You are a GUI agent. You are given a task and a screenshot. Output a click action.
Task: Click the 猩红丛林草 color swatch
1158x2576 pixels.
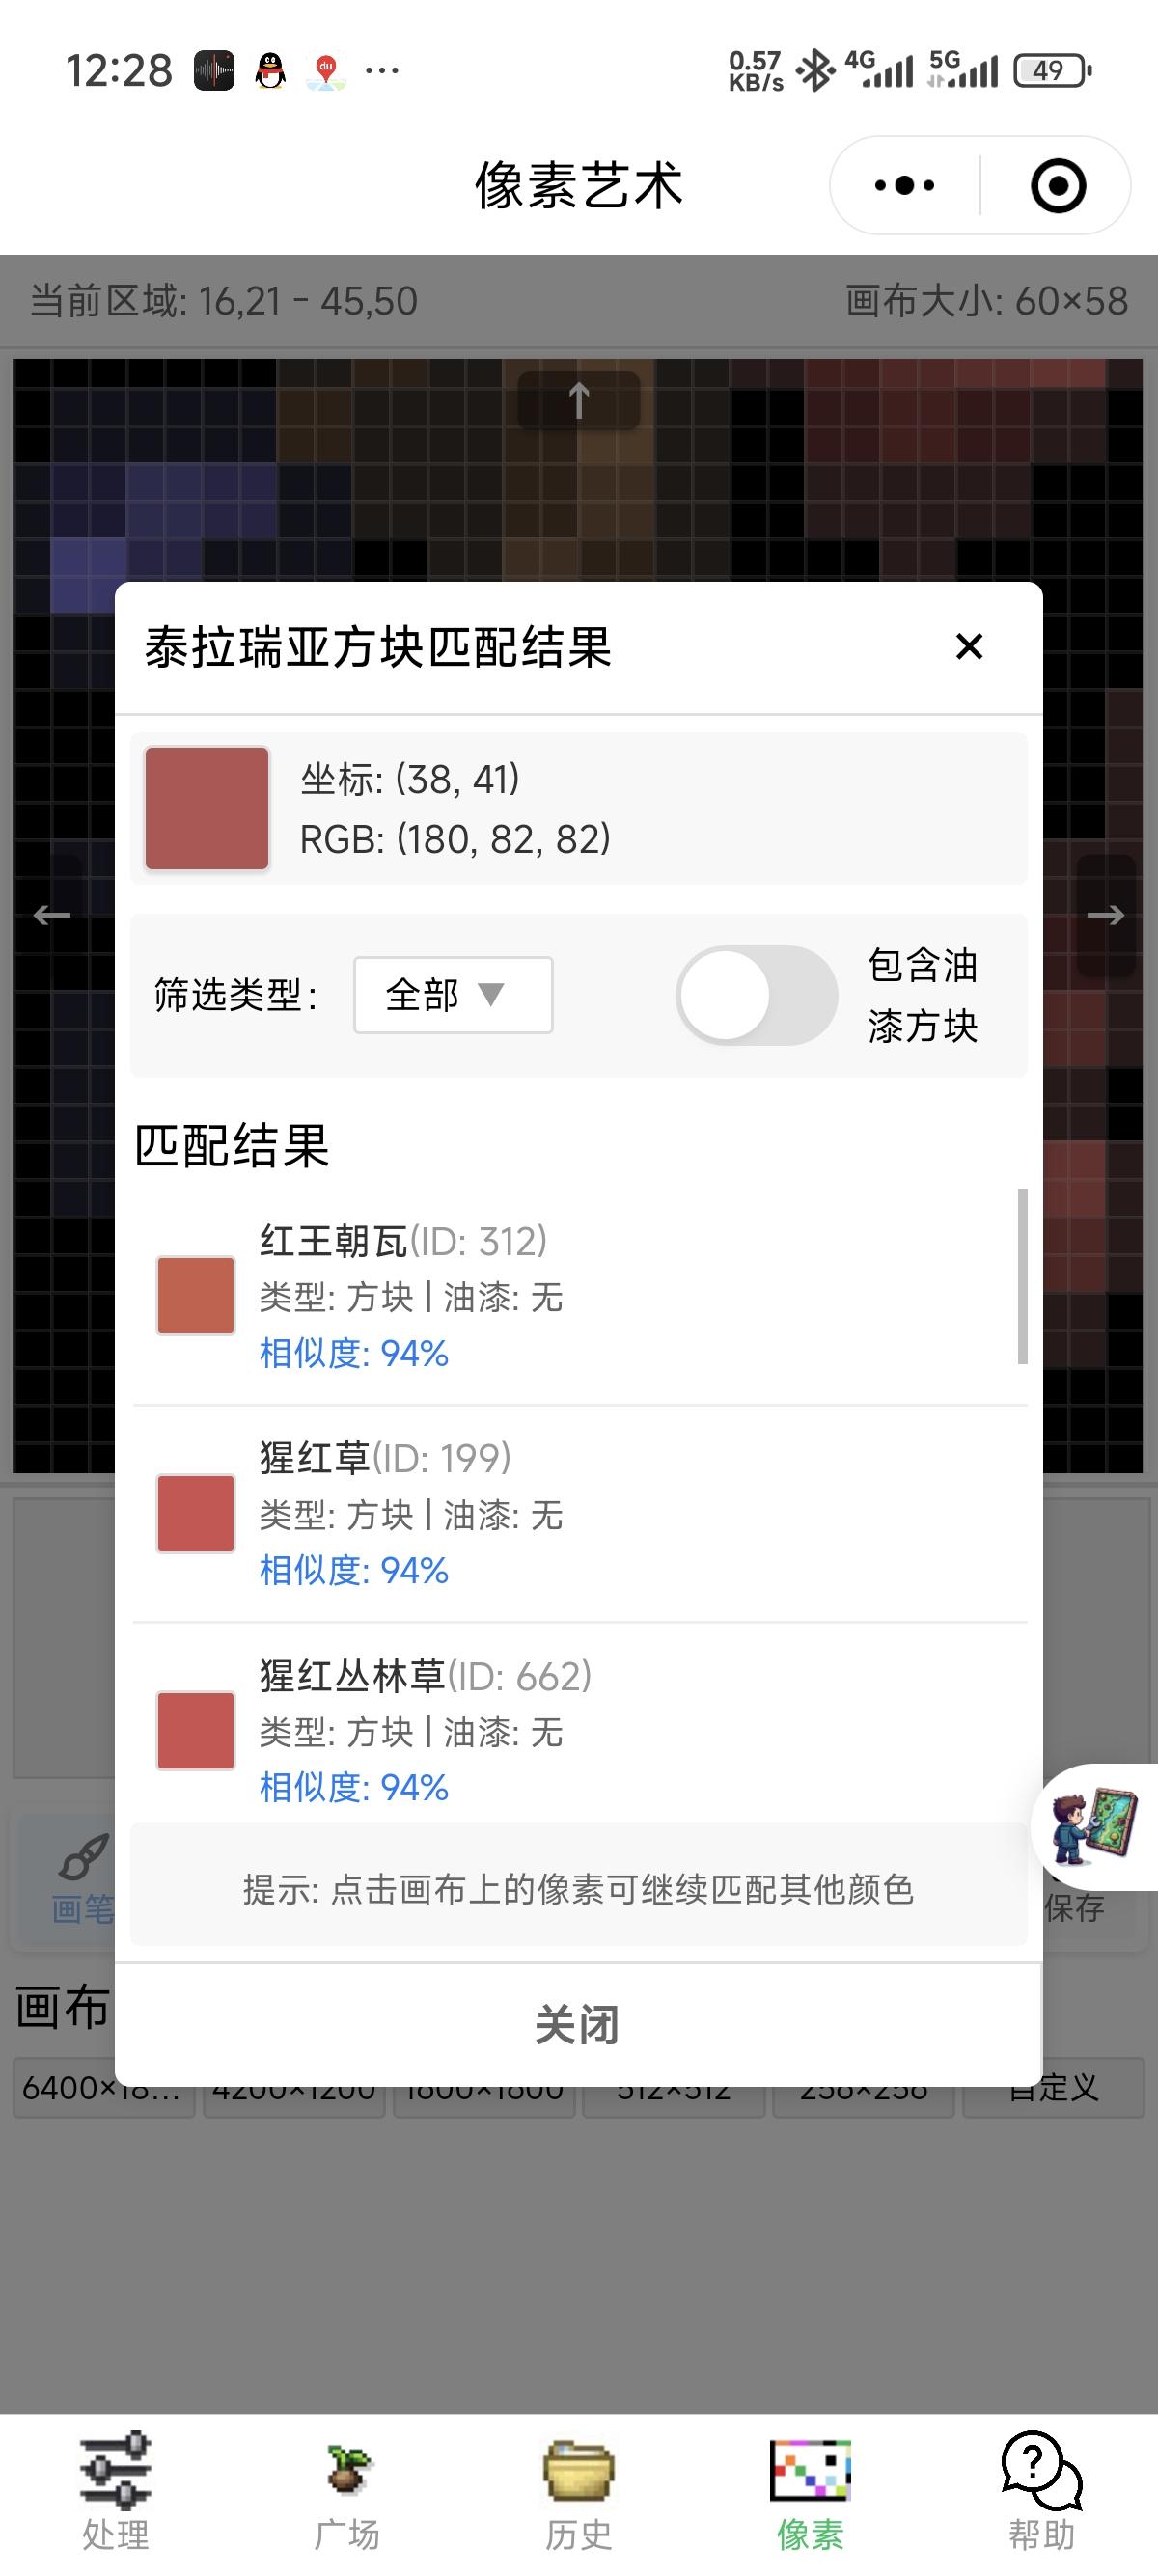pyautogui.click(x=196, y=1730)
